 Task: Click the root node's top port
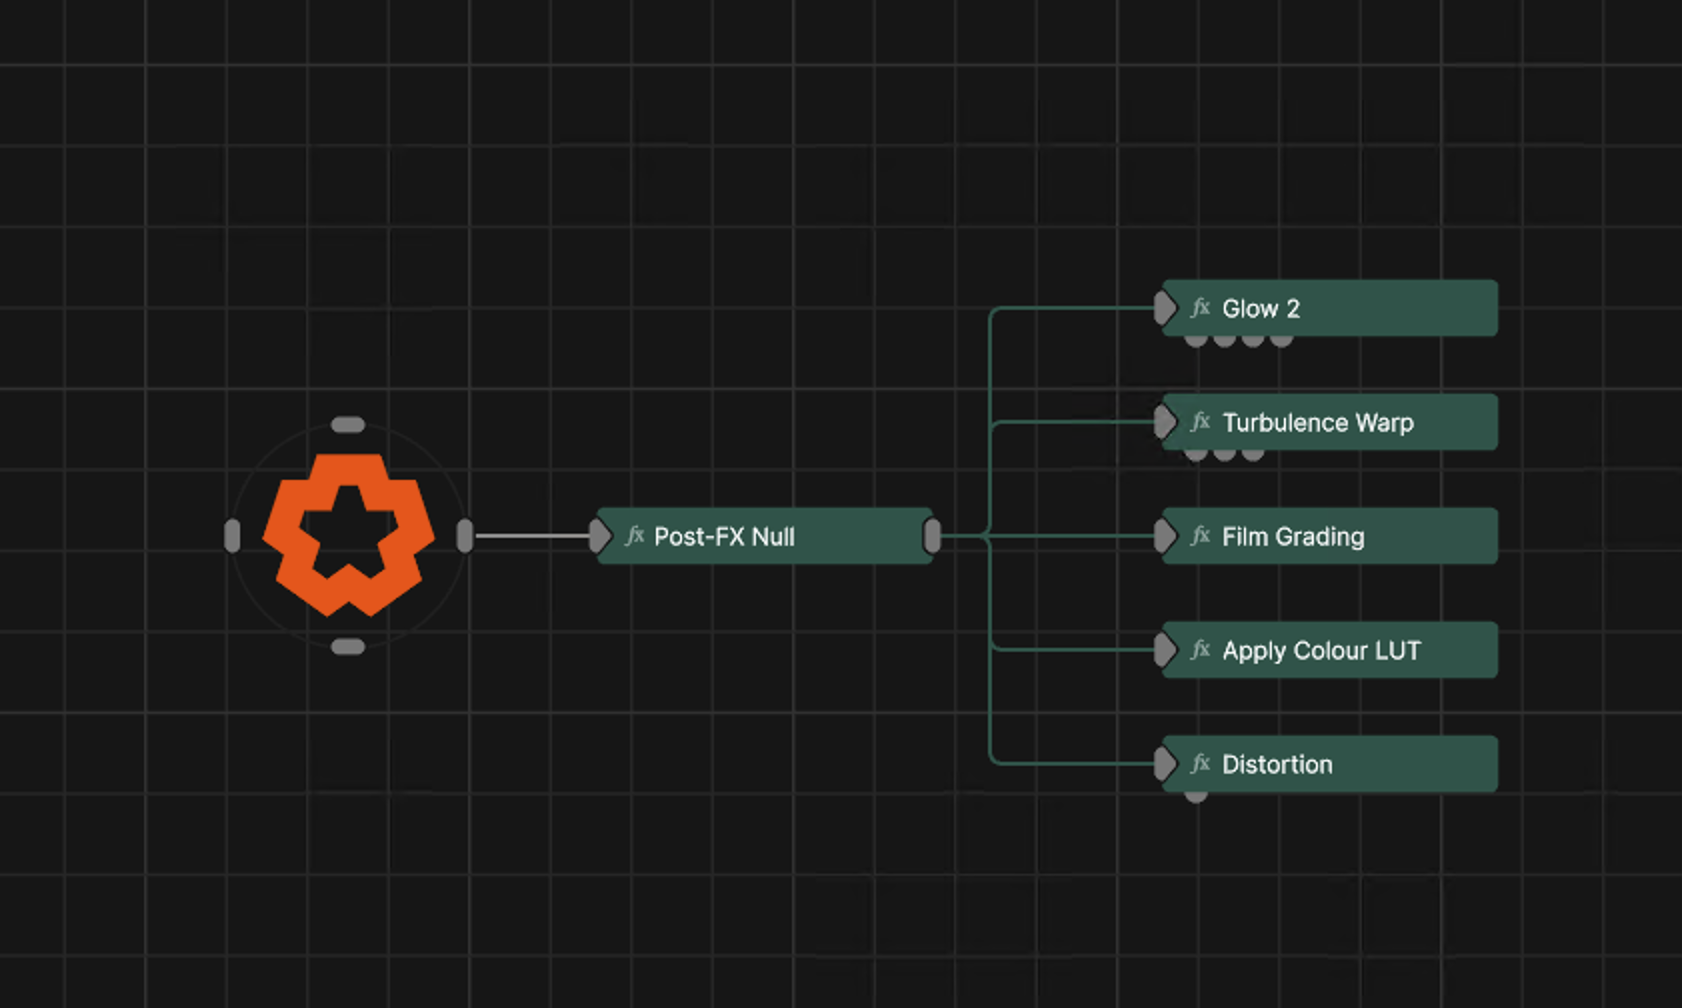348,425
